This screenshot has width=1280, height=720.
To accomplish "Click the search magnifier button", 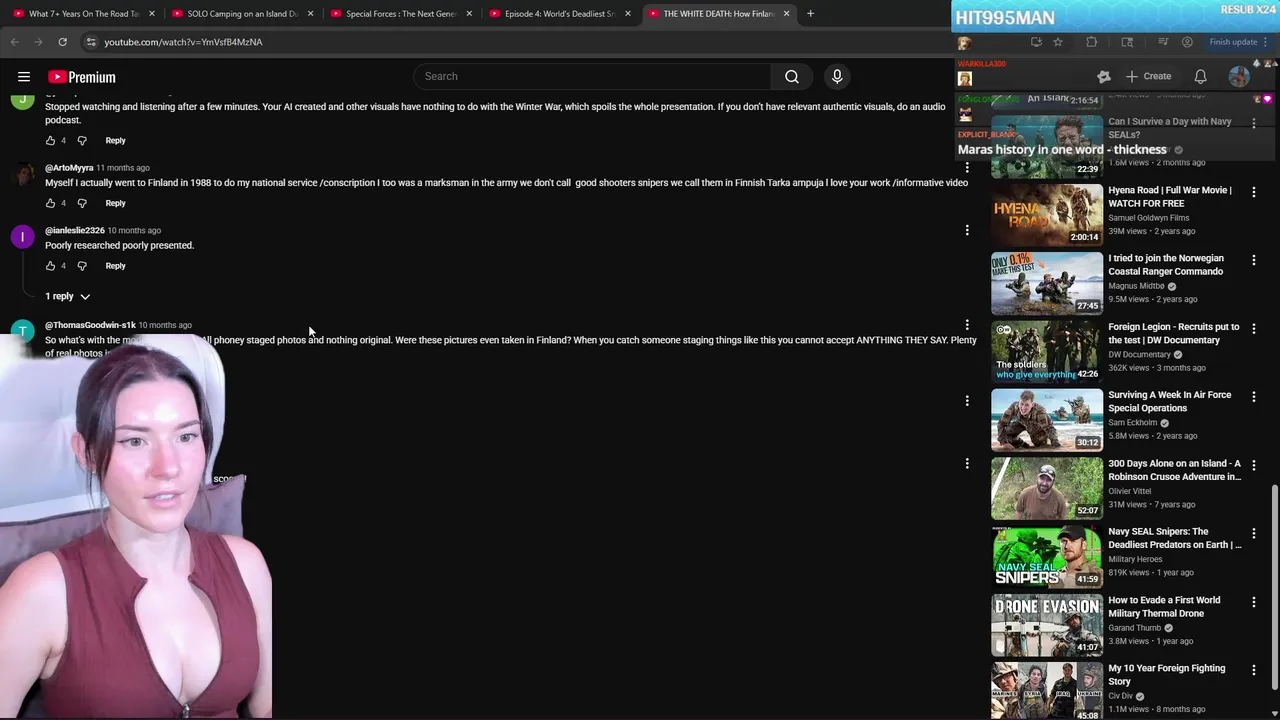I will 791,76.
